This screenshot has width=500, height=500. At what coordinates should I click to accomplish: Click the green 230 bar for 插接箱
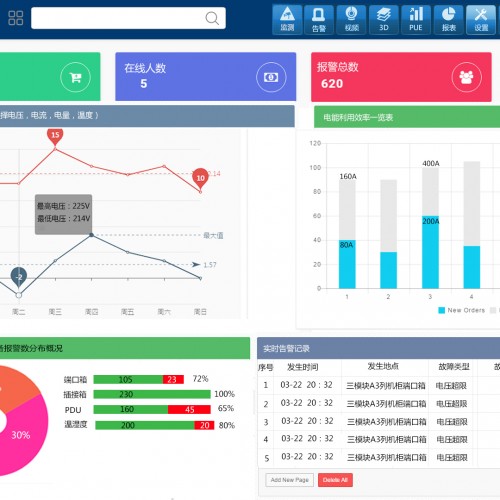tap(152, 394)
